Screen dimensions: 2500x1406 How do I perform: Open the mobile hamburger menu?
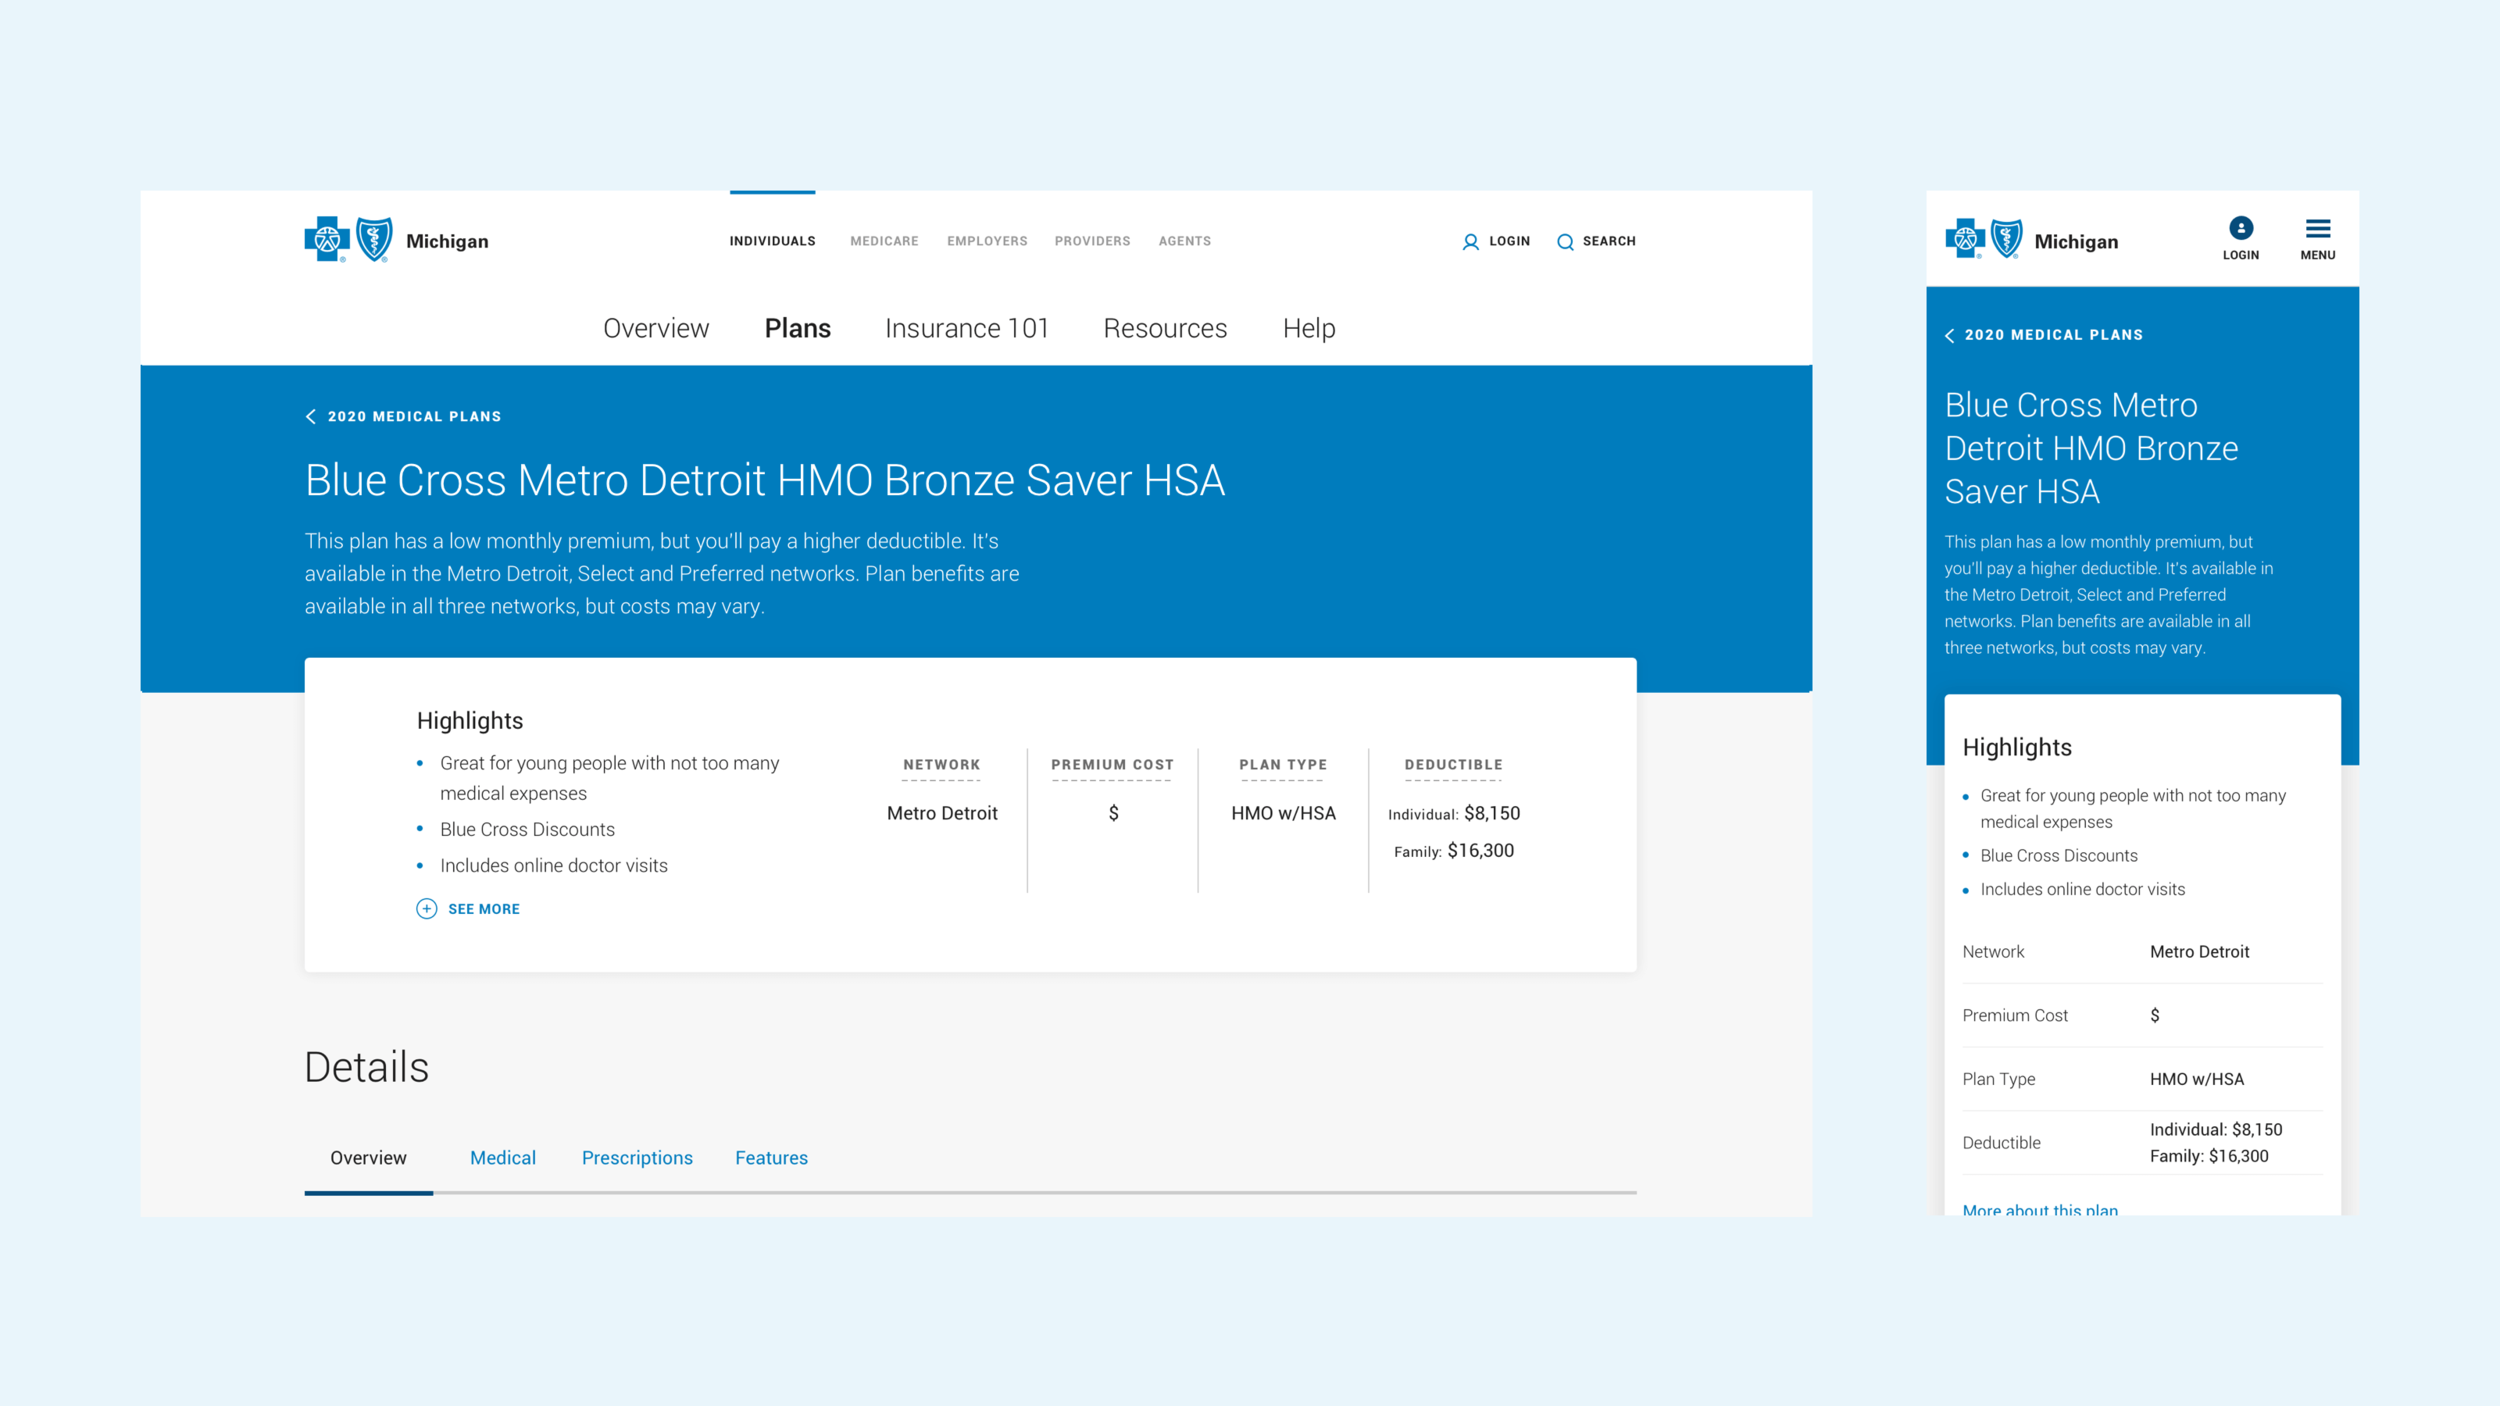pos(2318,230)
